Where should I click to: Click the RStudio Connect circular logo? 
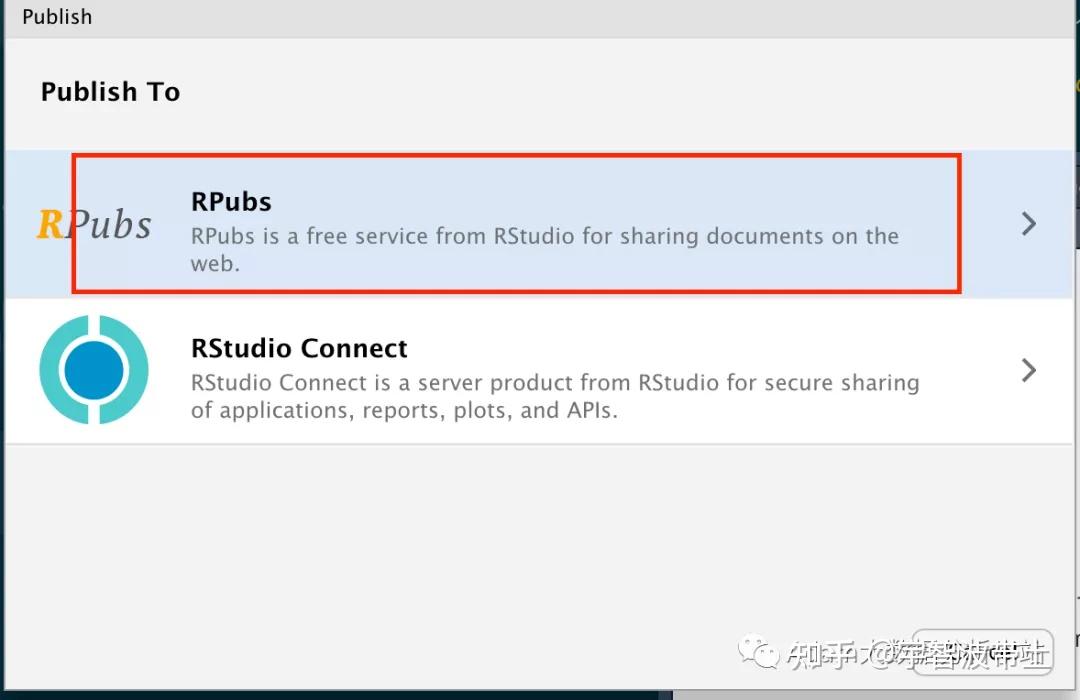94,370
